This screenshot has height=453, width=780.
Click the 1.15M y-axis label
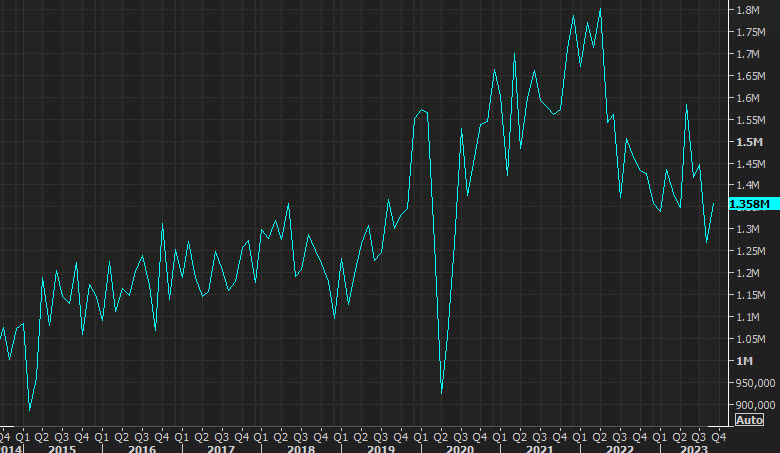tap(751, 295)
